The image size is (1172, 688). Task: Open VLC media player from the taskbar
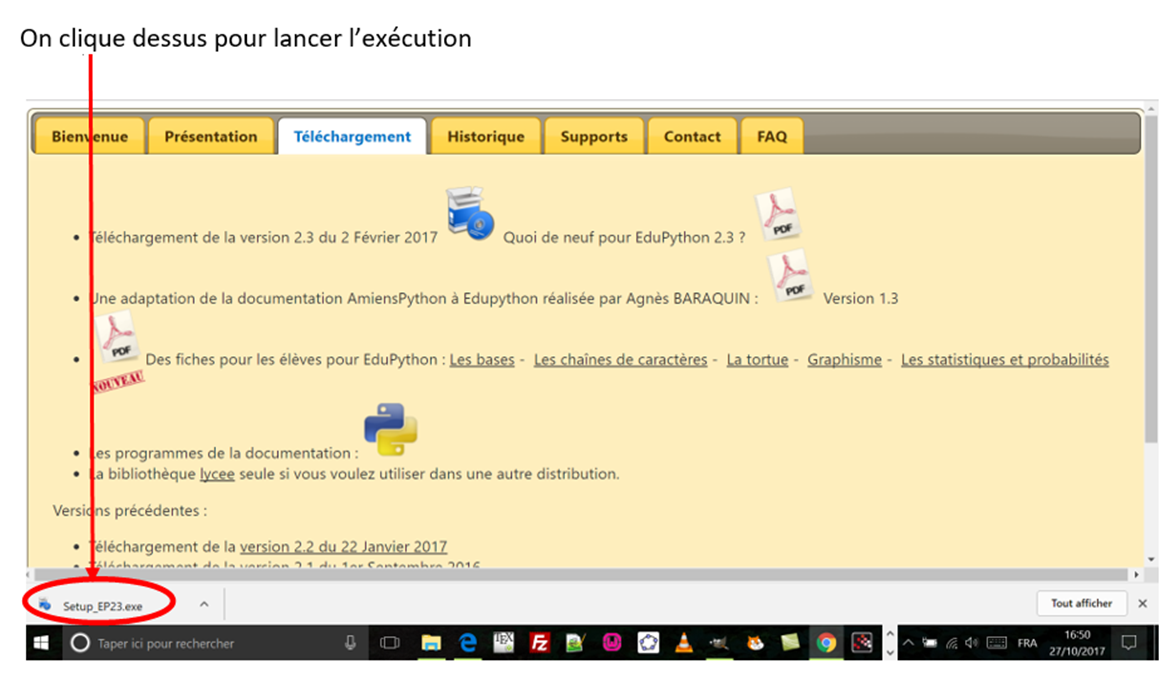[x=683, y=643]
